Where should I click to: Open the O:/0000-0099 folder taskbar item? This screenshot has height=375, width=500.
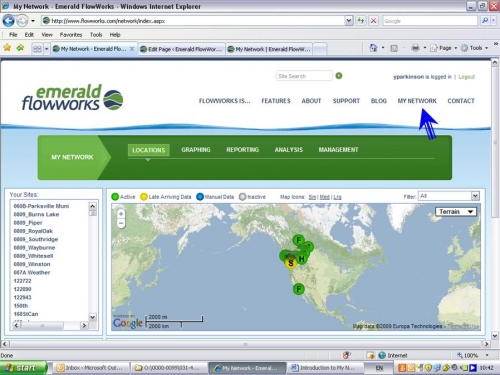168,368
